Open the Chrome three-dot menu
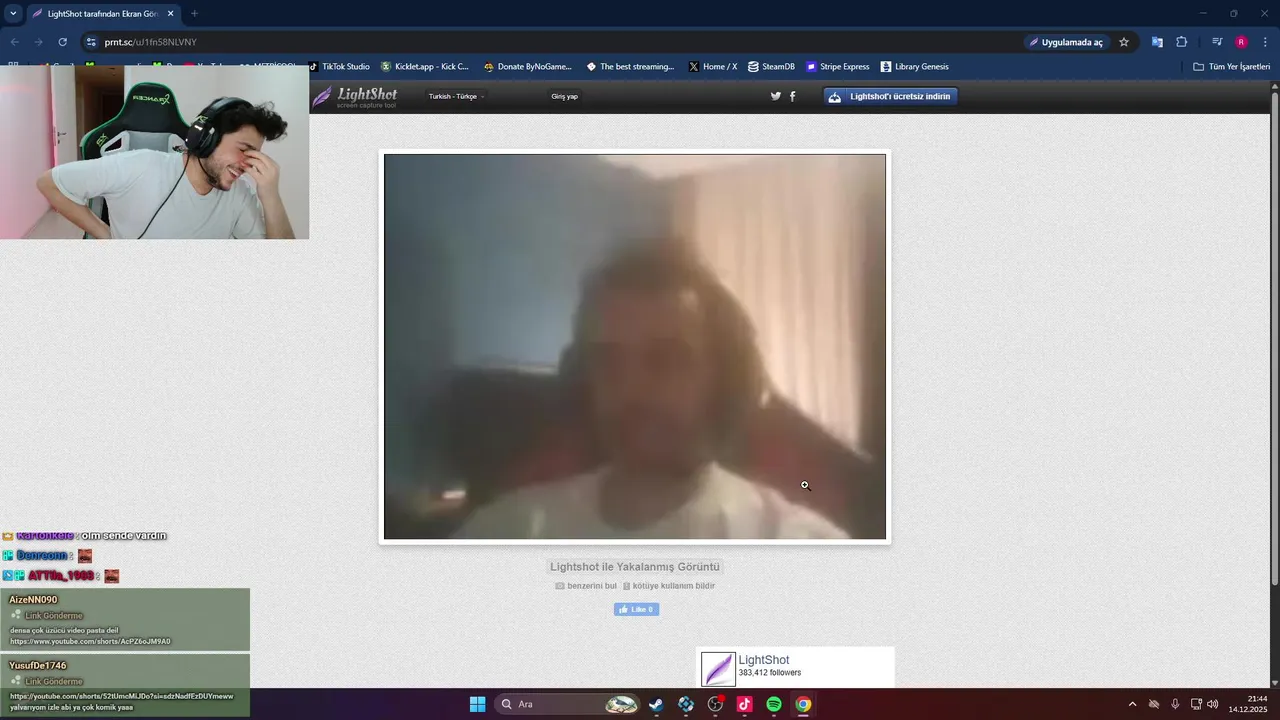Image resolution: width=1280 pixels, height=720 pixels. (1266, 42)
